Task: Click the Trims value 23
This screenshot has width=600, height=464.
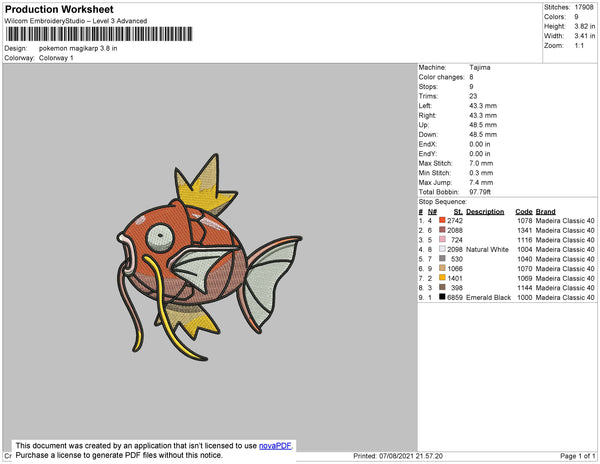Action: point(473,96)
